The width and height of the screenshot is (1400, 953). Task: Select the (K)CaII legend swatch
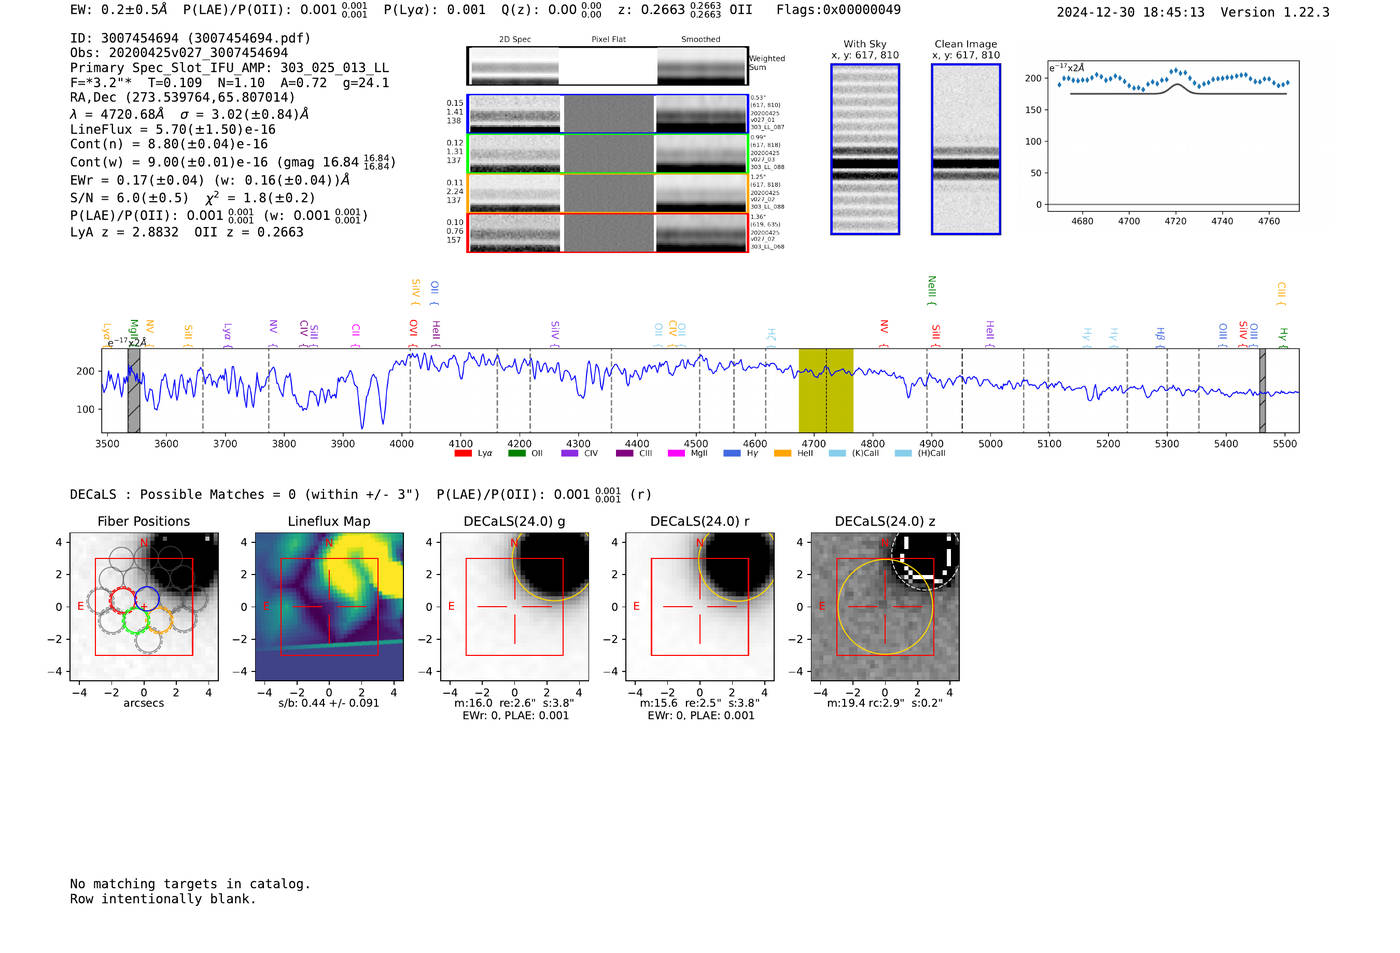point(837,453)
